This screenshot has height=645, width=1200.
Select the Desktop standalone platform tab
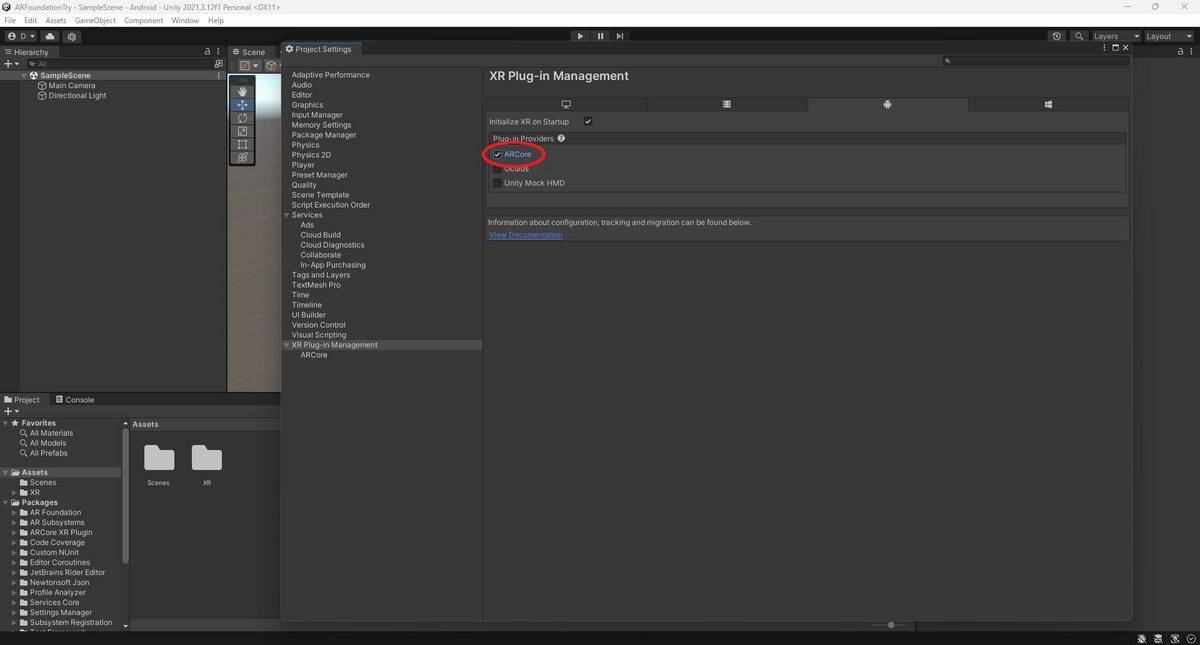click(566, 104)
